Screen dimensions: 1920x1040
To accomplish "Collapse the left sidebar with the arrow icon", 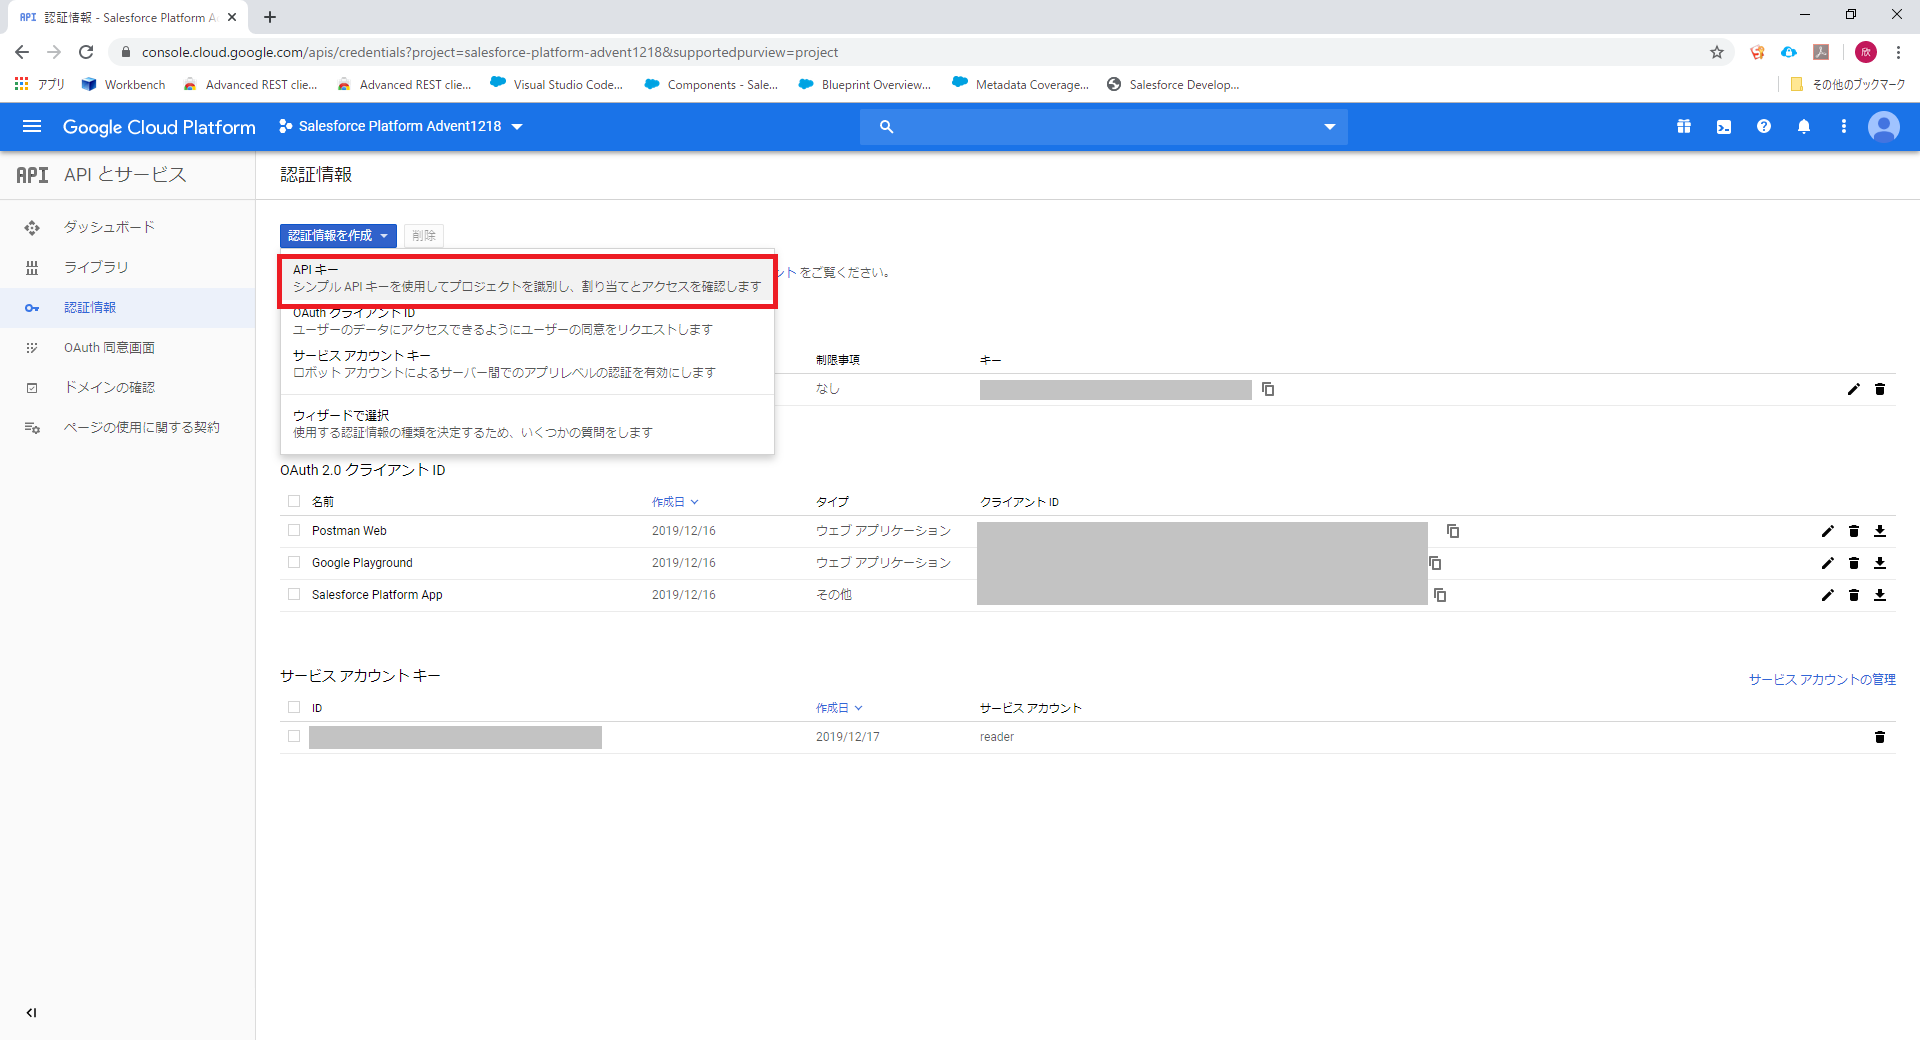I will [x=31, y=1012].
